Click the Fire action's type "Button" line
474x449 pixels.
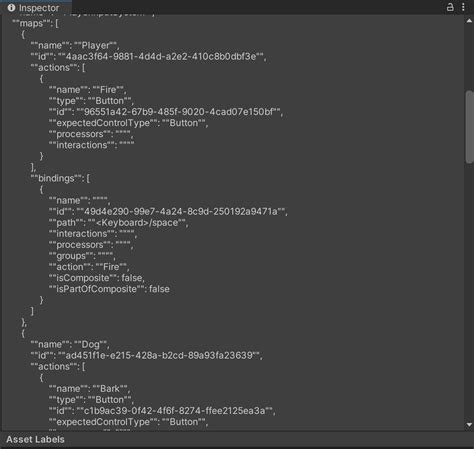pyautogui.click(x=91, y=101)
